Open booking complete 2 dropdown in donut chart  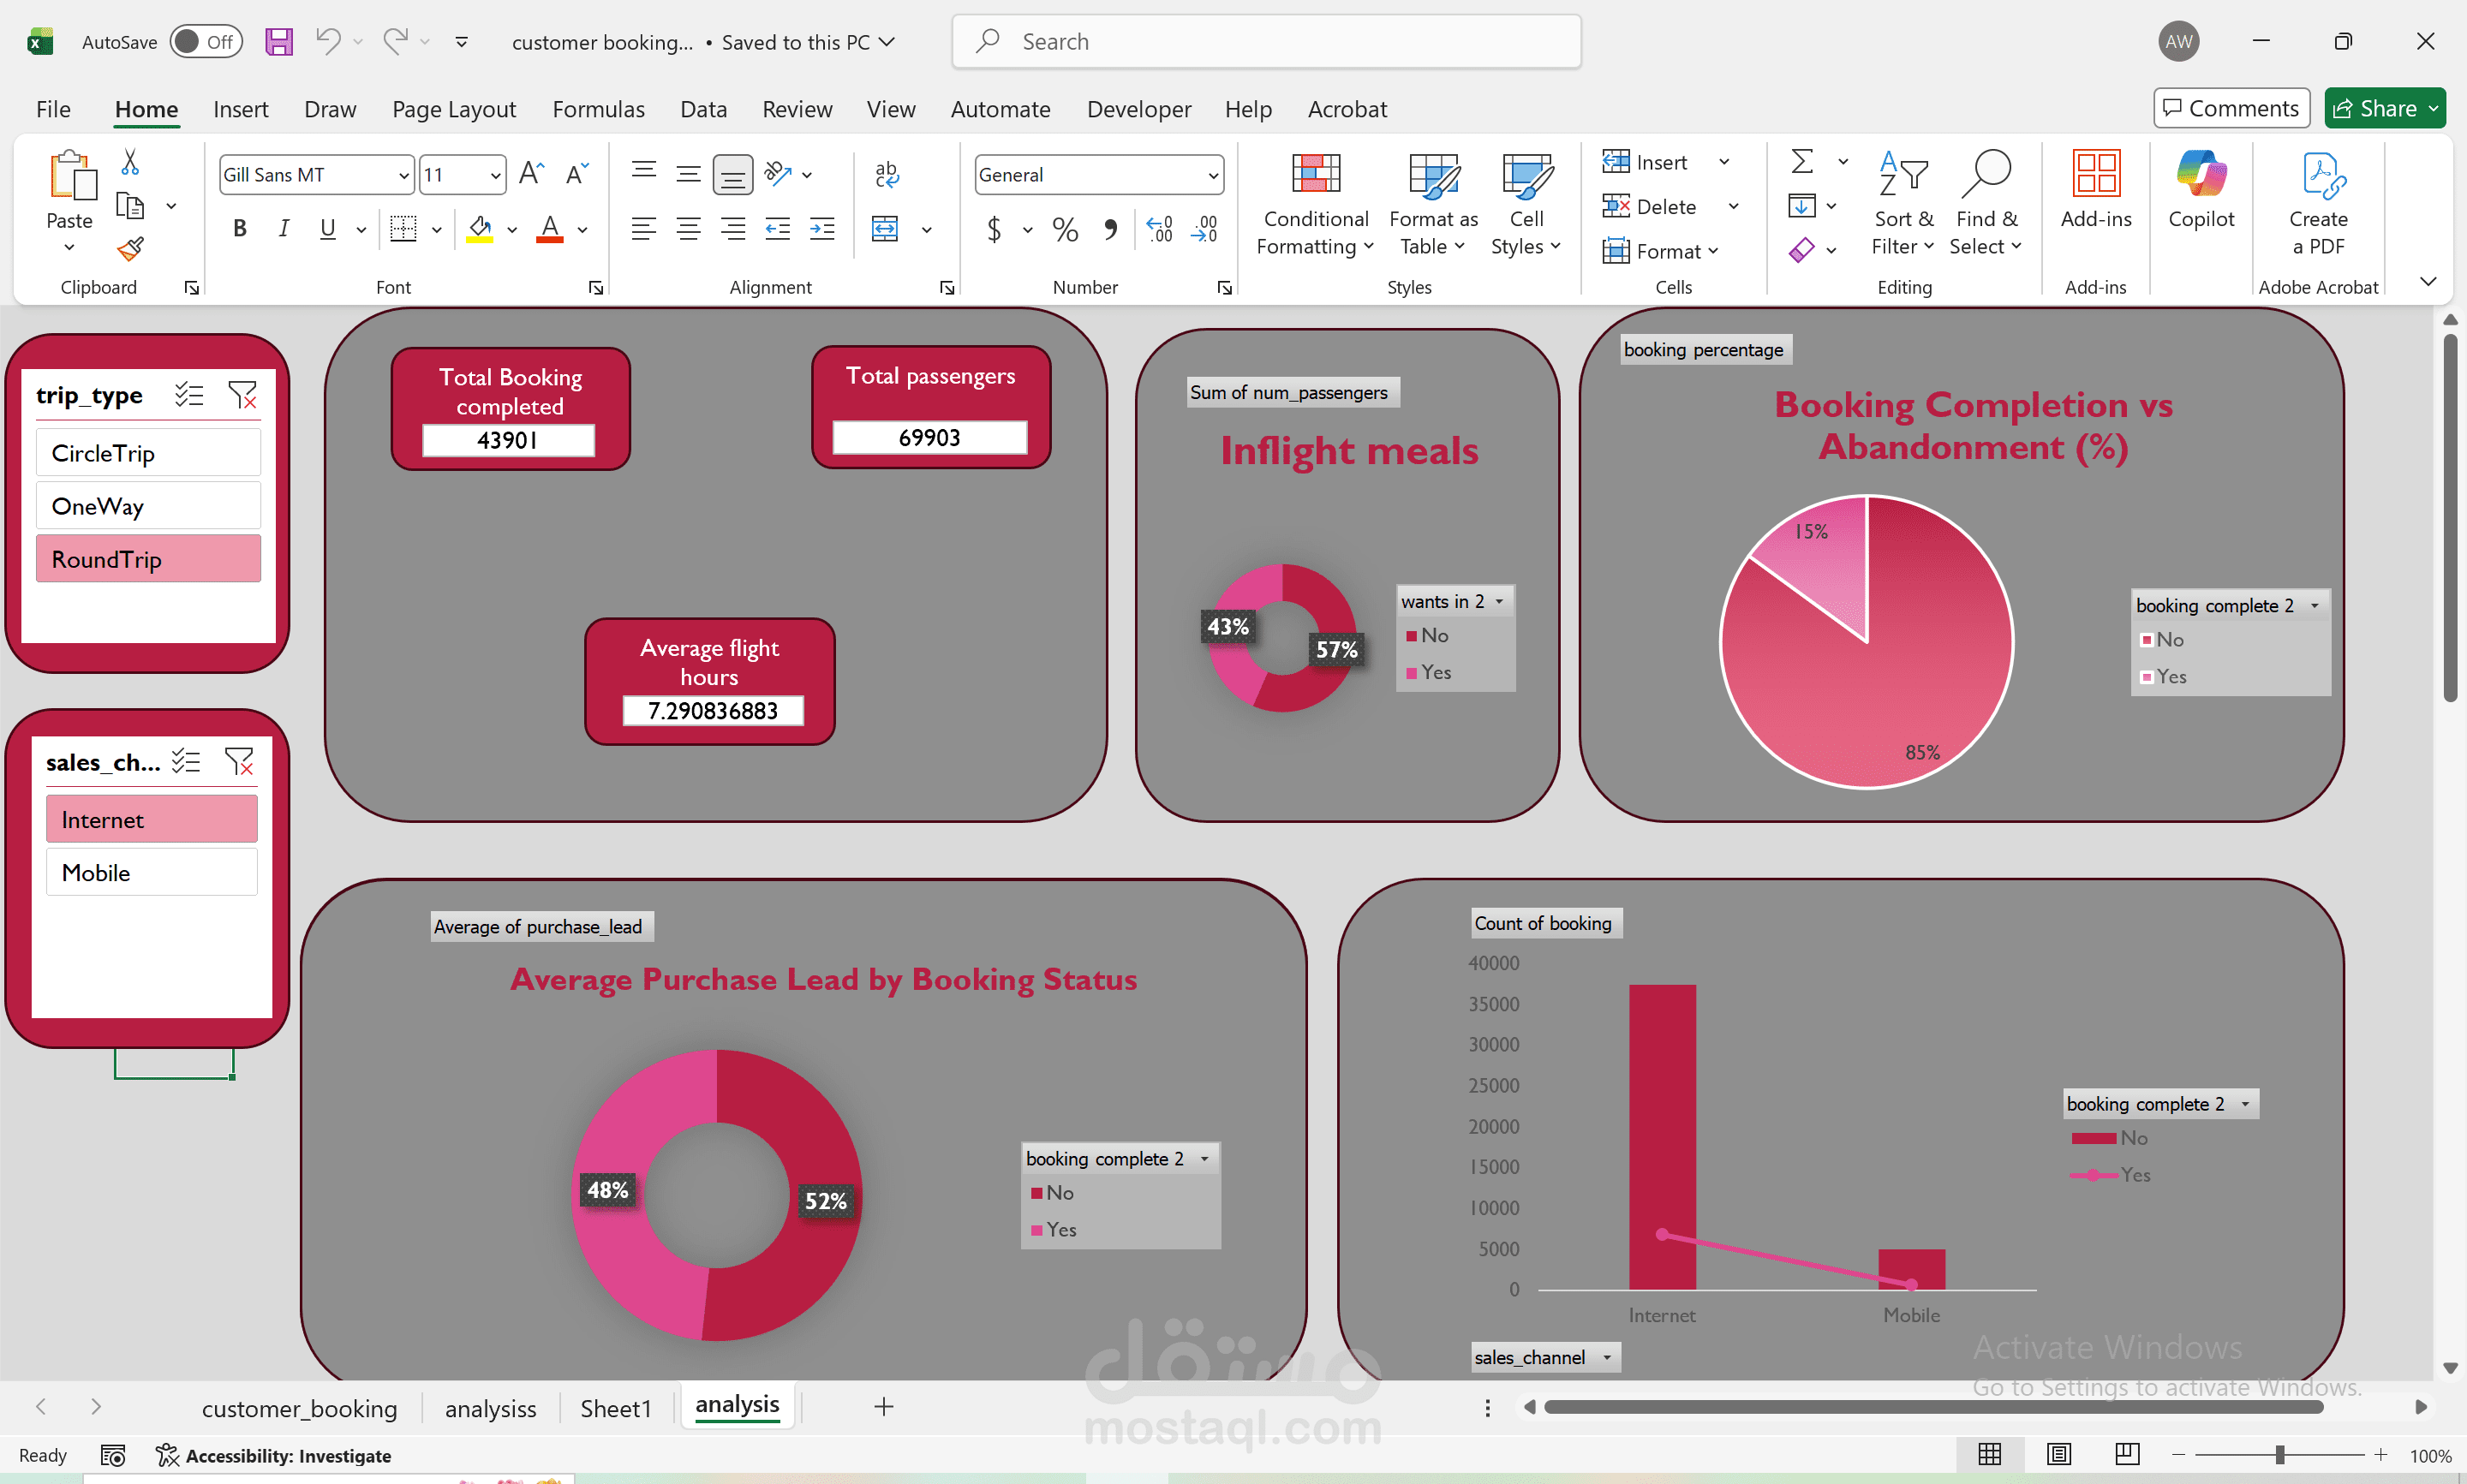click(1205, 1158)
